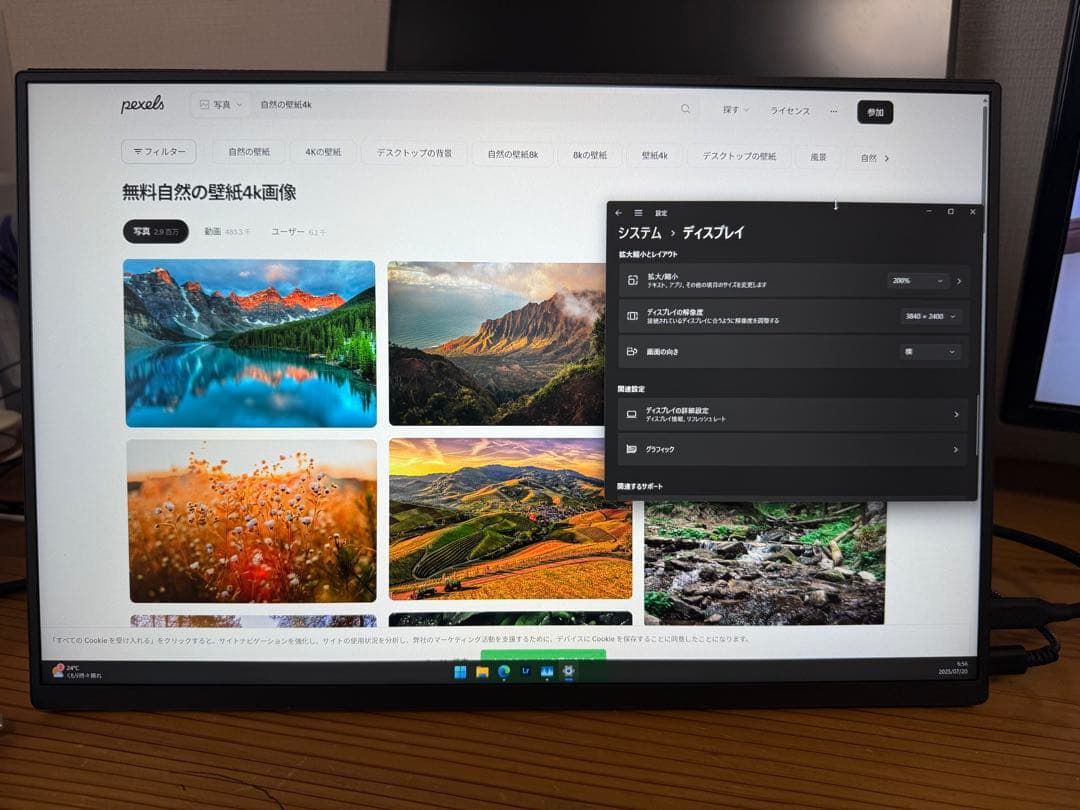This screenshot has width=1080, height=810.
Task: Open the 3840 × 2400 resolution dropdown
Action: [930, 316]
